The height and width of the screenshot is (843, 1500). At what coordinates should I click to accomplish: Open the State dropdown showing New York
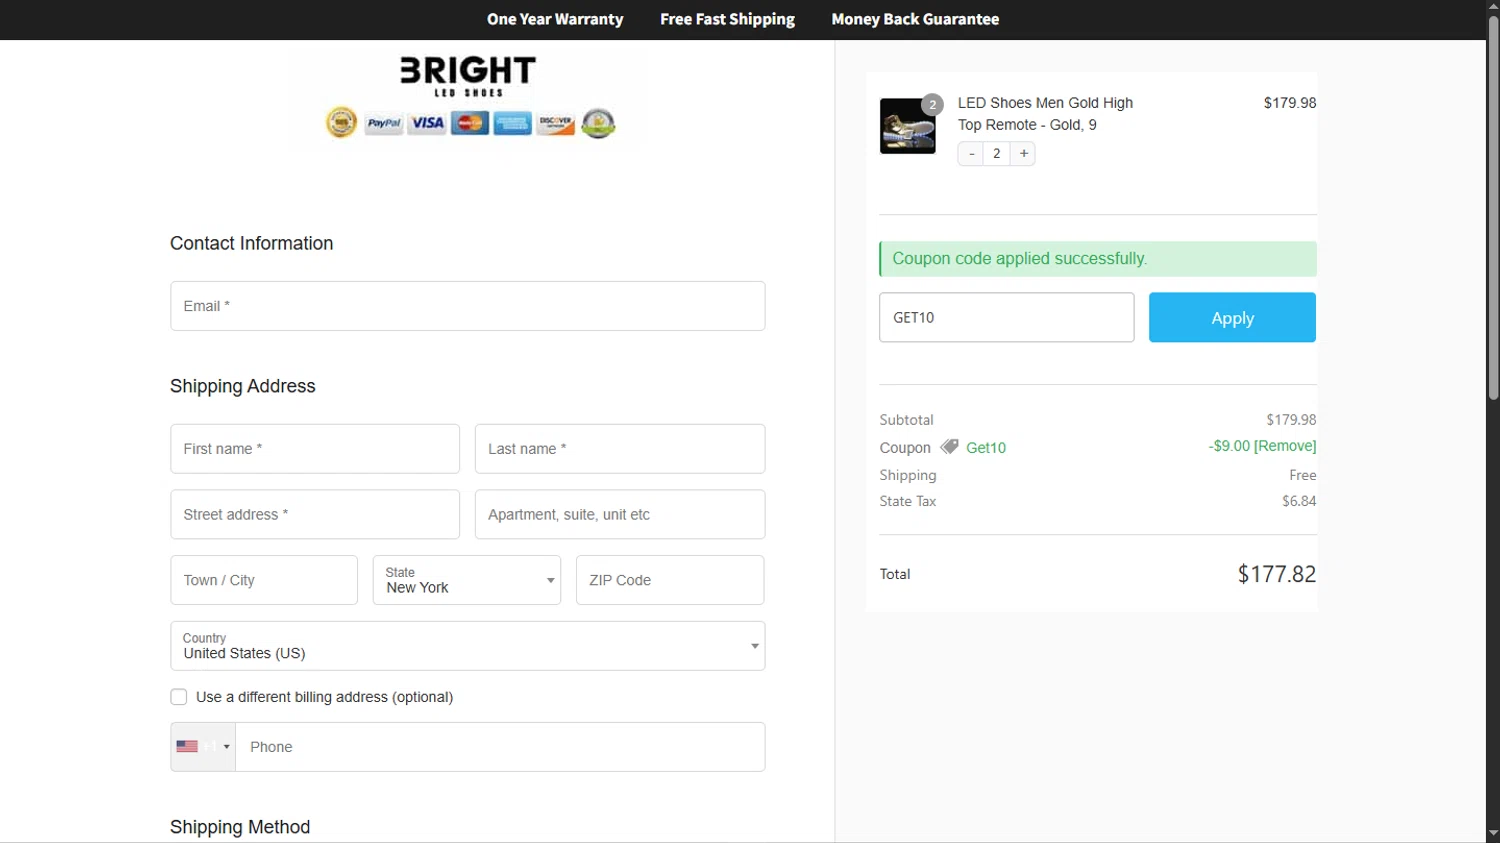coord(467,580)
